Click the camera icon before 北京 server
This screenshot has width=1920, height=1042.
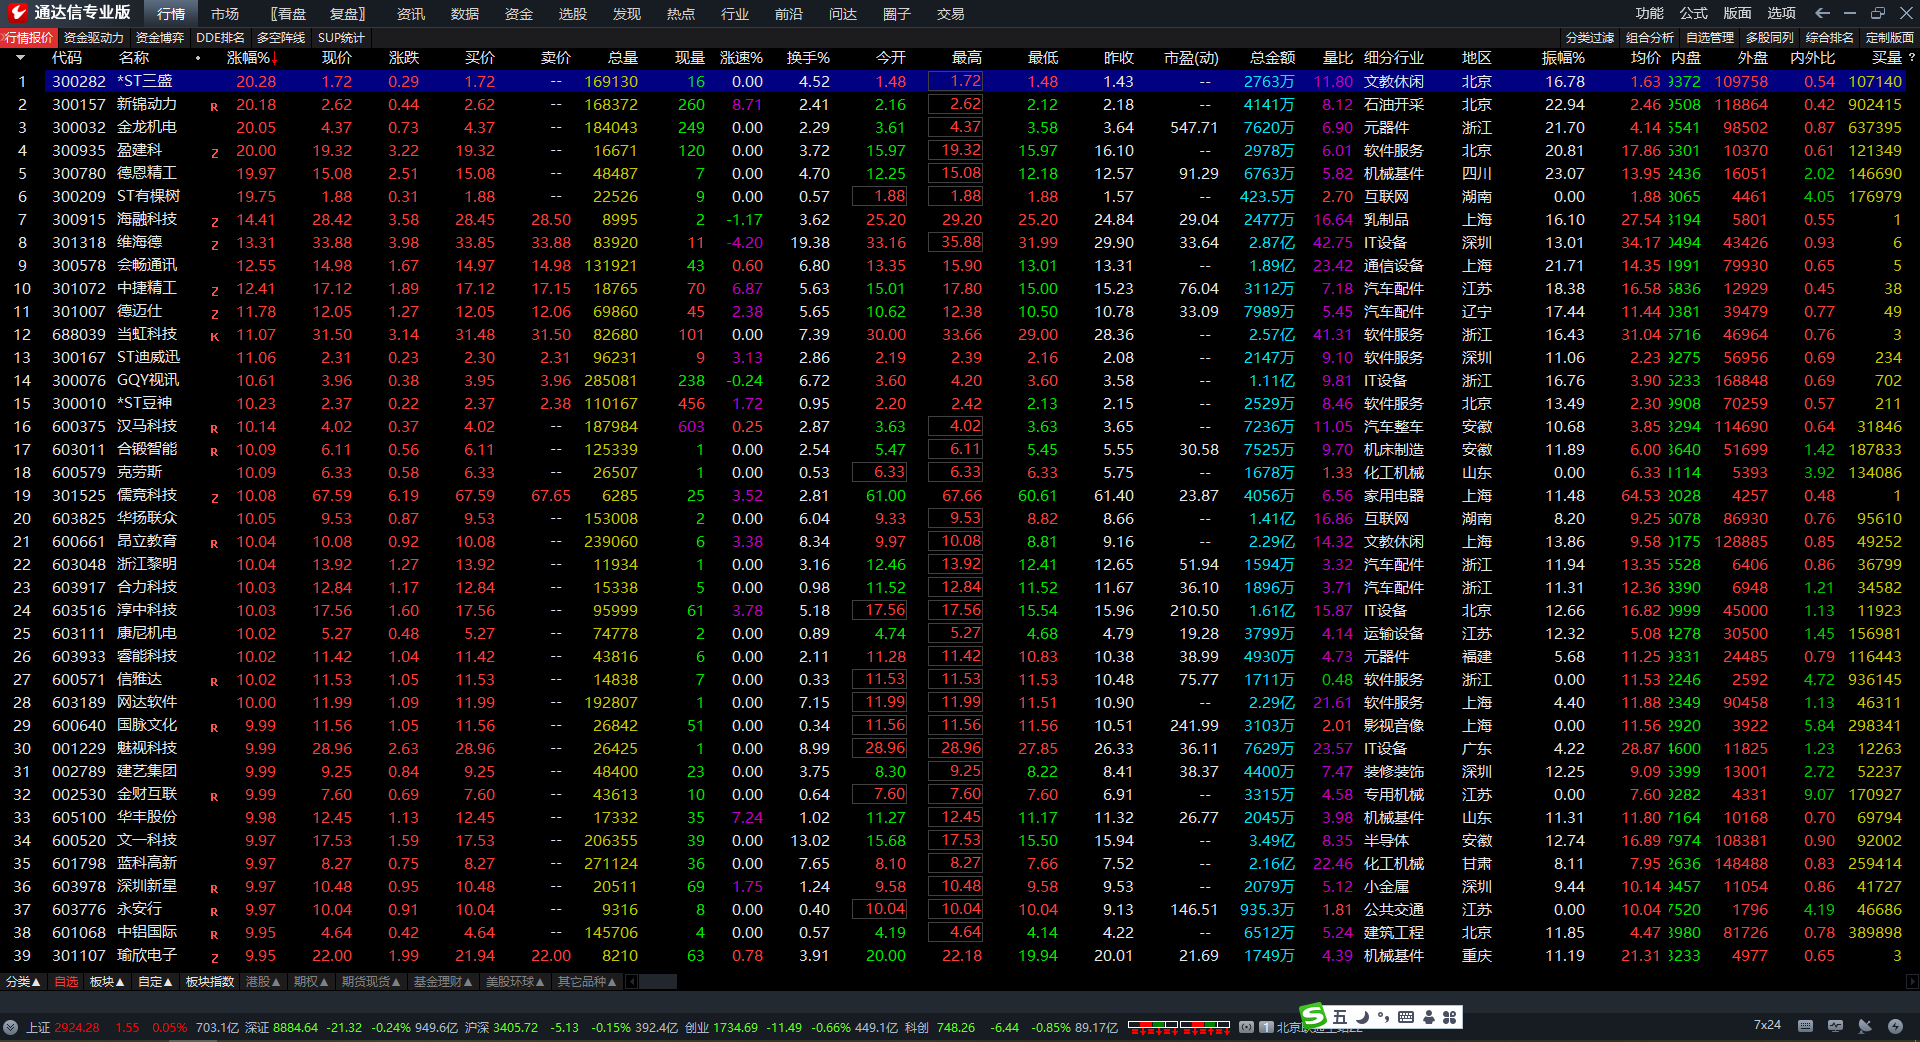pos(1246,1027)
